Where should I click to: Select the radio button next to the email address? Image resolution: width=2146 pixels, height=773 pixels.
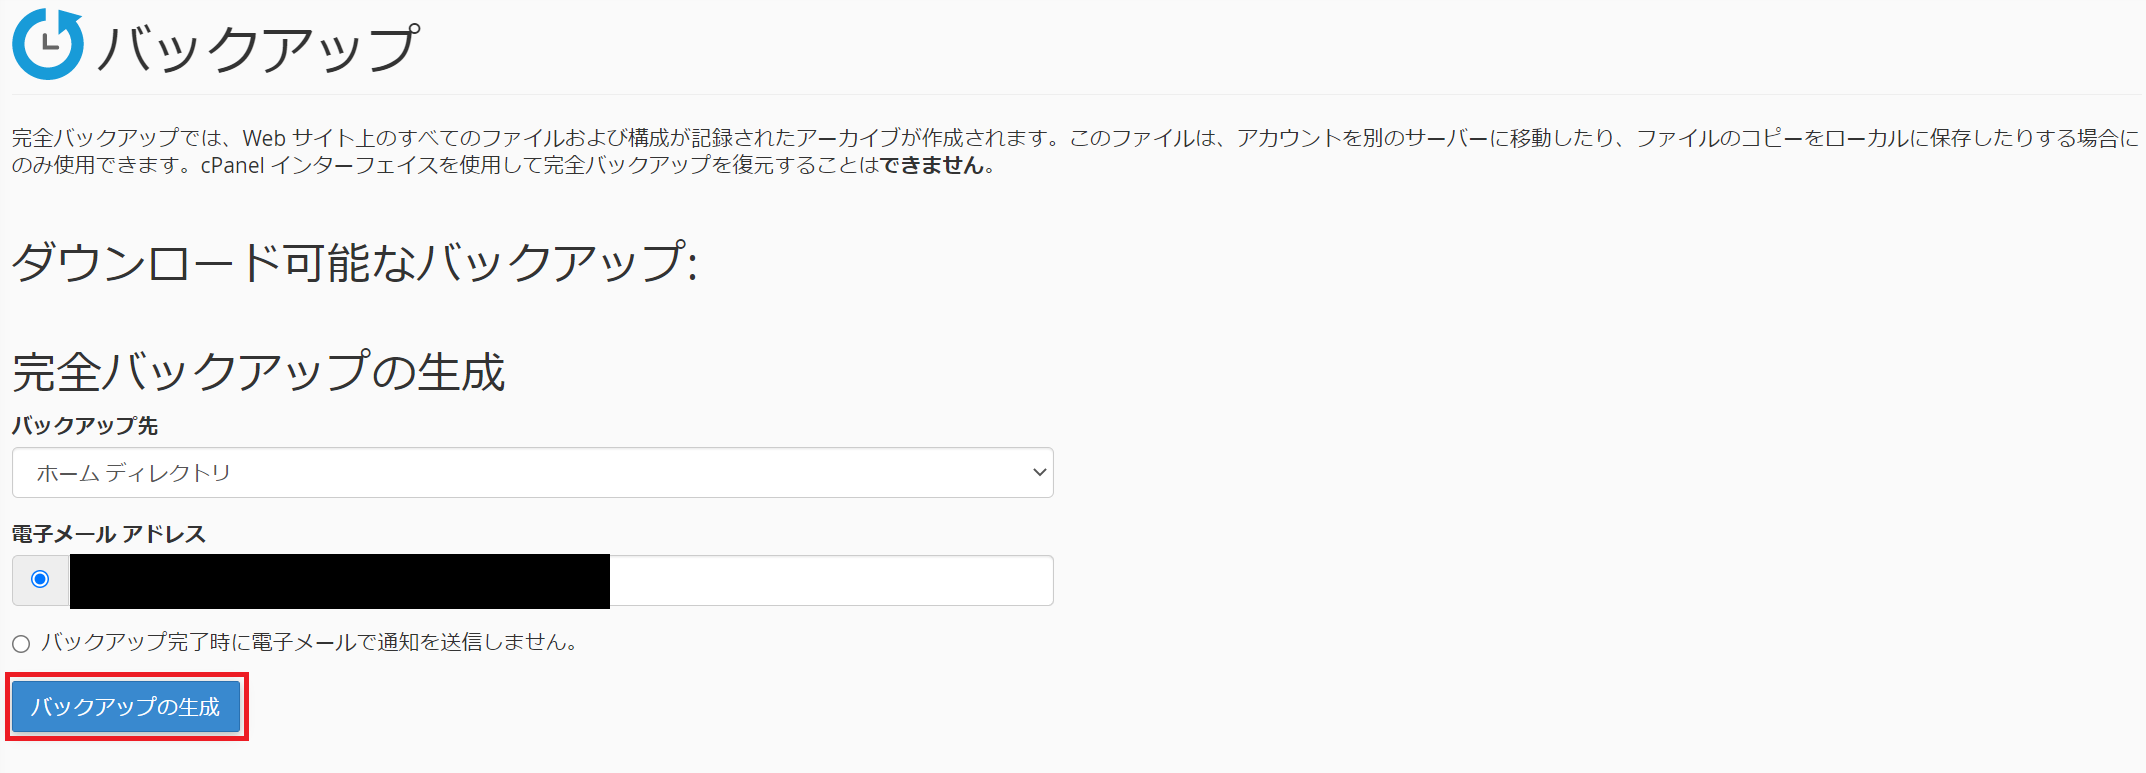[39, 580]
